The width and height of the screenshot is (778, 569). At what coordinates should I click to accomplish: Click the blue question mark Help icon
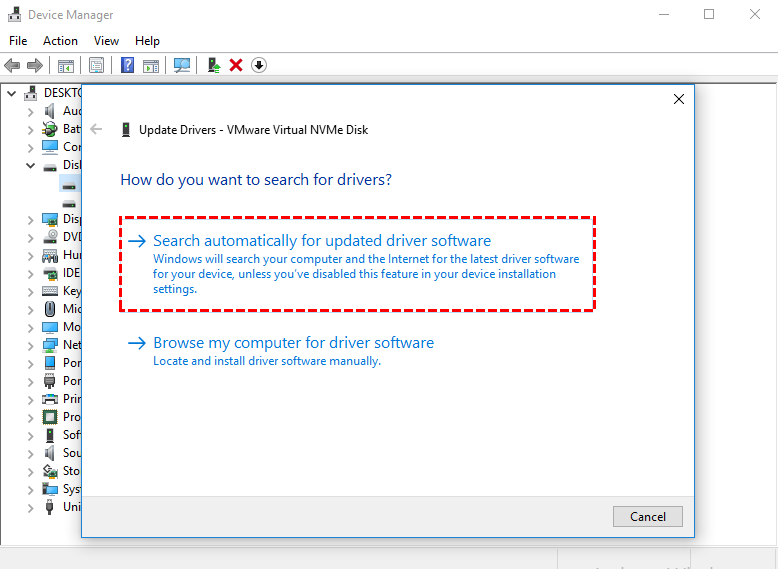(x=127, y=66)
